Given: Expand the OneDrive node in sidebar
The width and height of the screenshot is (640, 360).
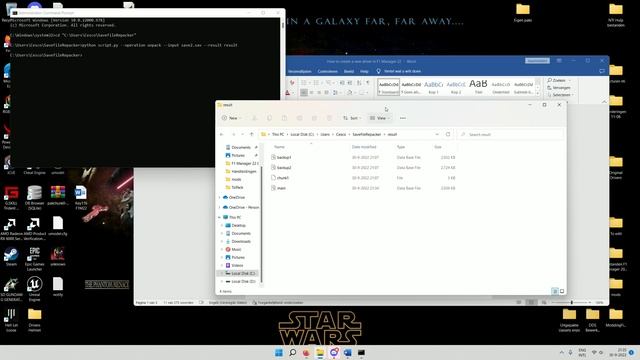Looking at the screenshot, I should (x=220, y=198).
